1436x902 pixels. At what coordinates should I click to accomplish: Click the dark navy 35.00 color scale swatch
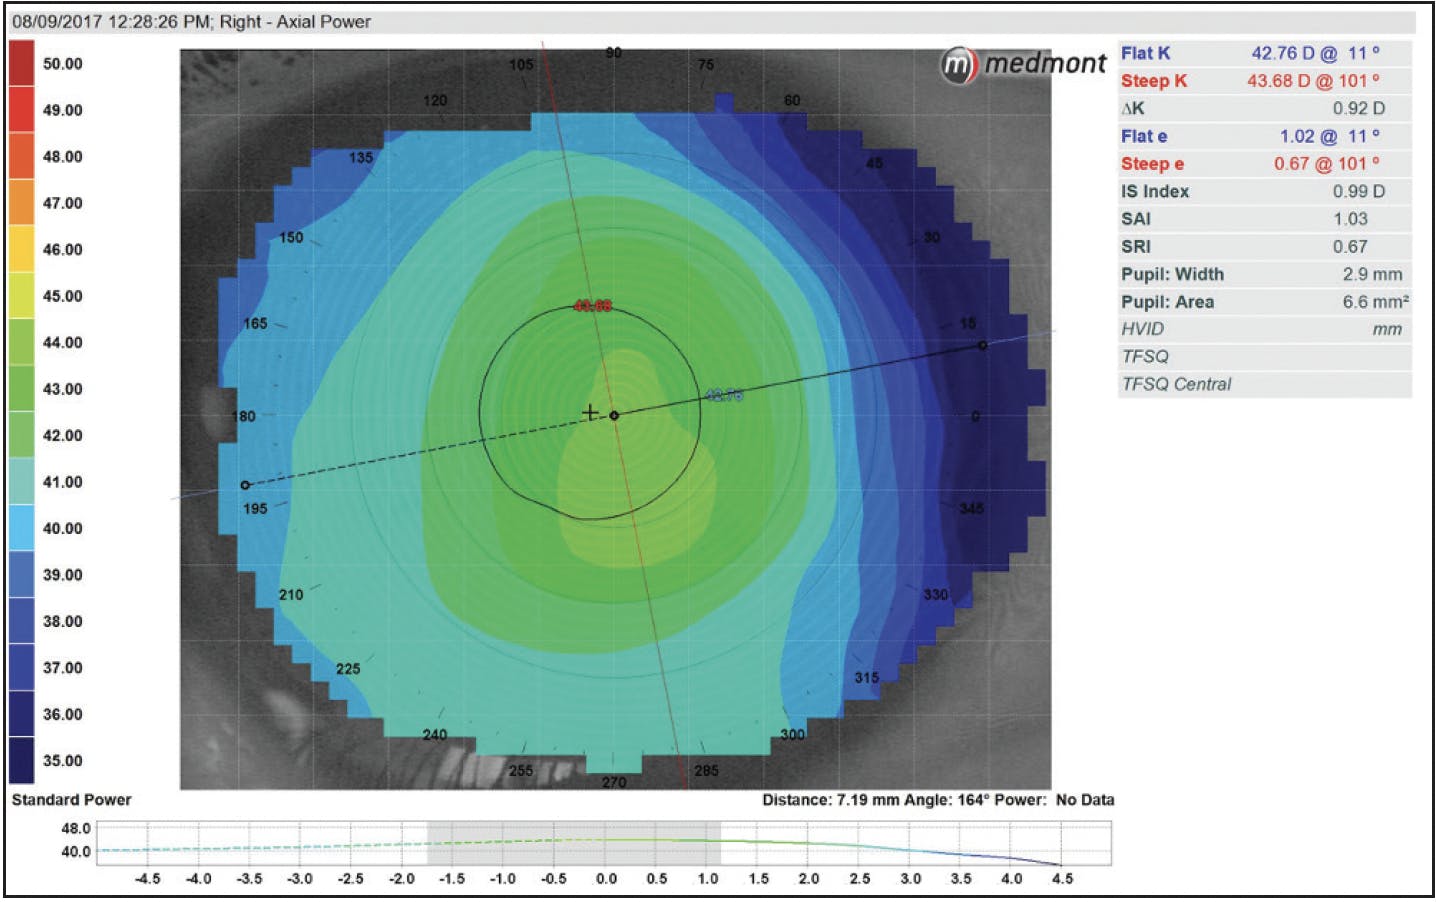point(22,760)
